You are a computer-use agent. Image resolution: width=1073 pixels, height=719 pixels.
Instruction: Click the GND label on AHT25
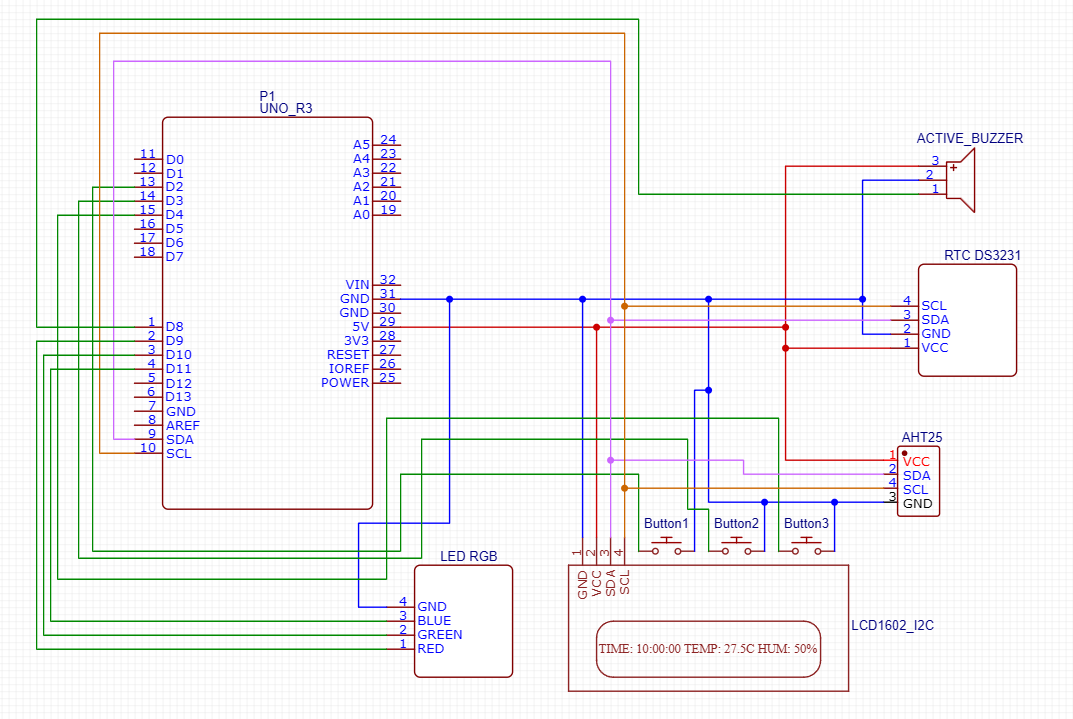click(x=918, y=504)
